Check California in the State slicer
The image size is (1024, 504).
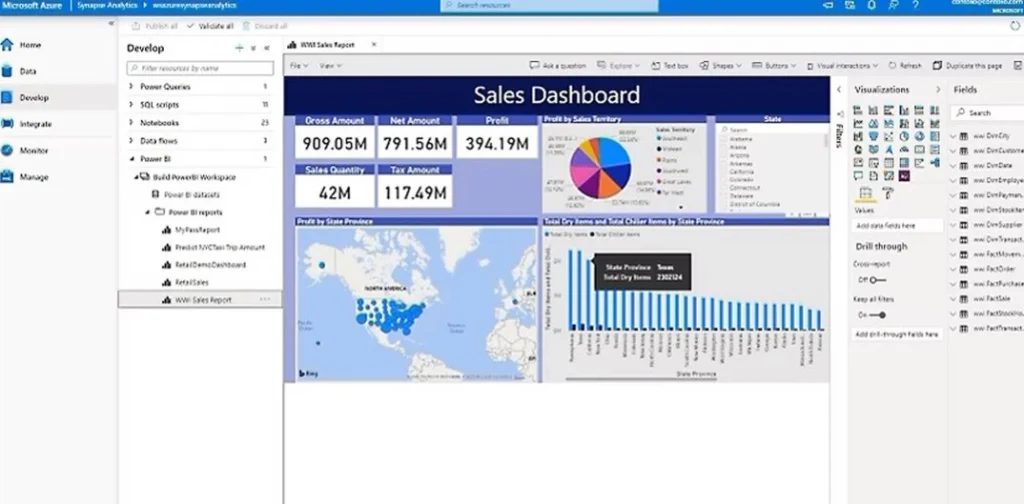(x=724, y=172)
